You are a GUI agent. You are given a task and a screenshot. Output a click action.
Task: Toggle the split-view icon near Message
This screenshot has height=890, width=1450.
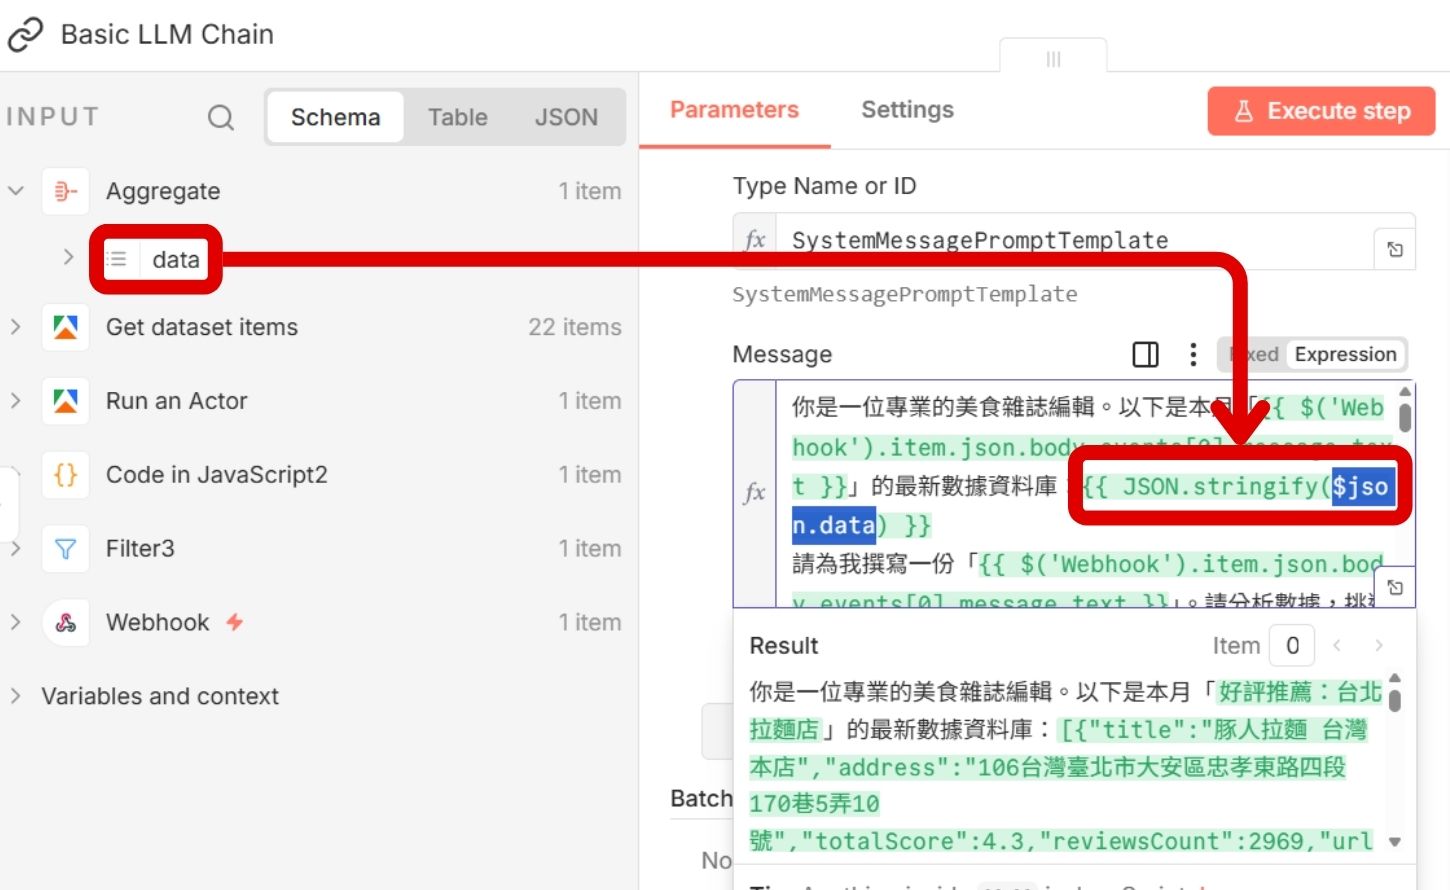click(1144, 354)
